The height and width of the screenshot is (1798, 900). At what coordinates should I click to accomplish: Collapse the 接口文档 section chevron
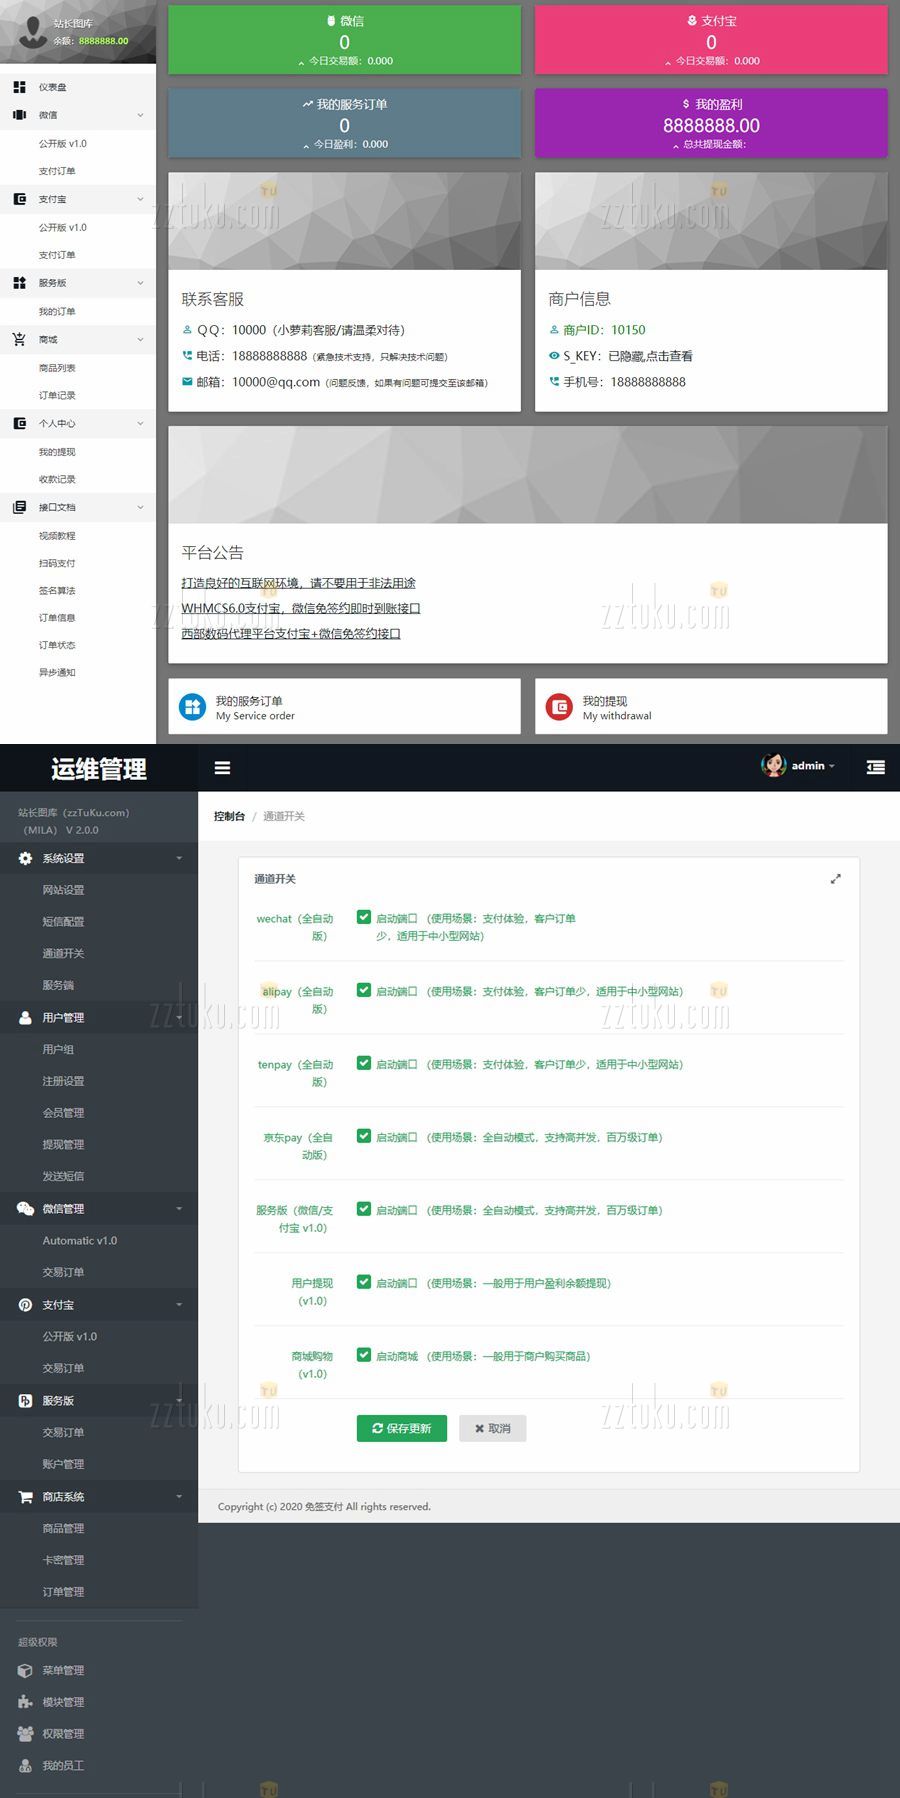click(x=140, y=507)
